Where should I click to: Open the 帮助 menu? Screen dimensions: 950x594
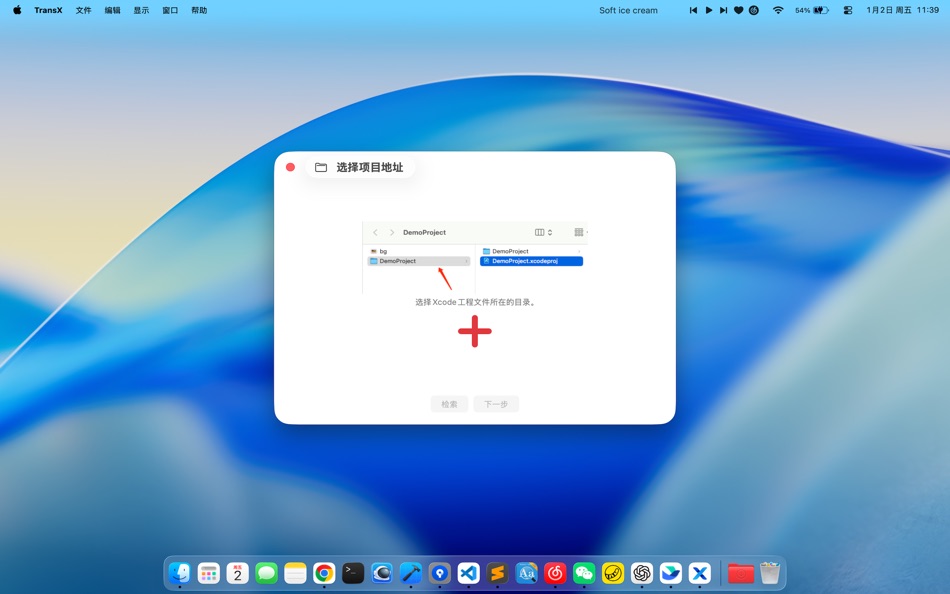tap(198, 10)
